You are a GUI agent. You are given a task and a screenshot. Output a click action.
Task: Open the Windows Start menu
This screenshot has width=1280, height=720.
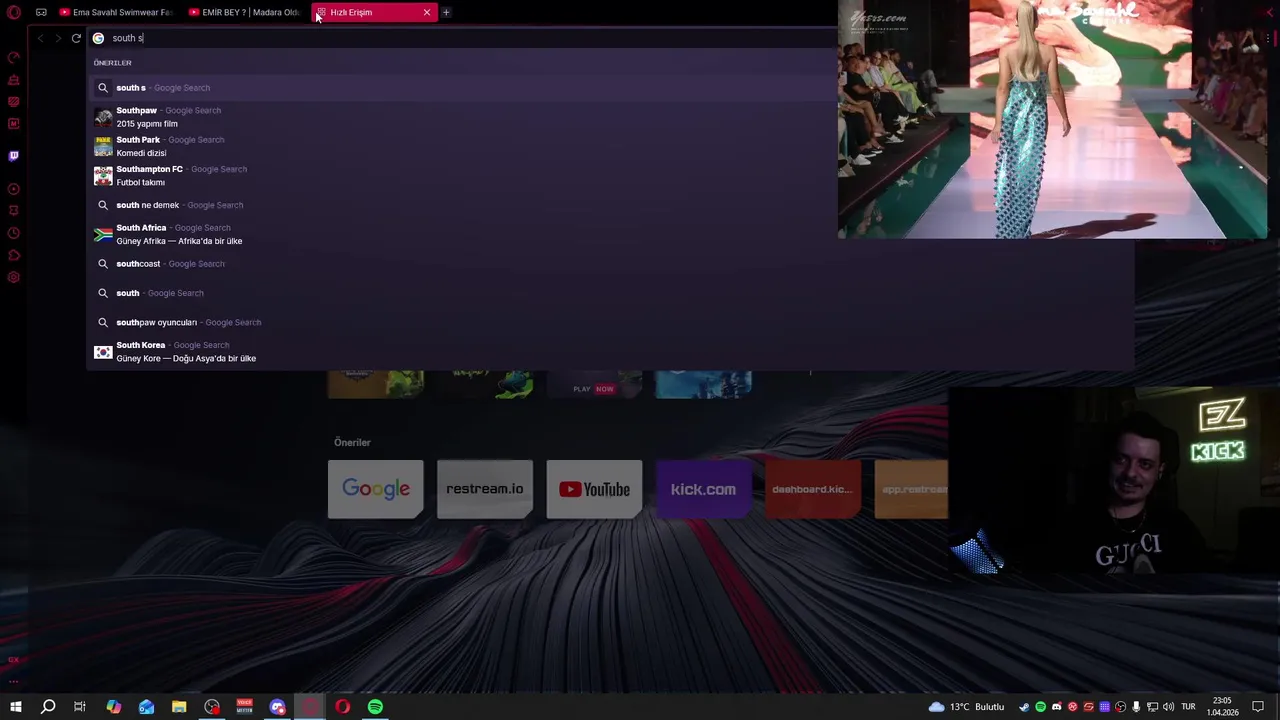click(15, 707)
